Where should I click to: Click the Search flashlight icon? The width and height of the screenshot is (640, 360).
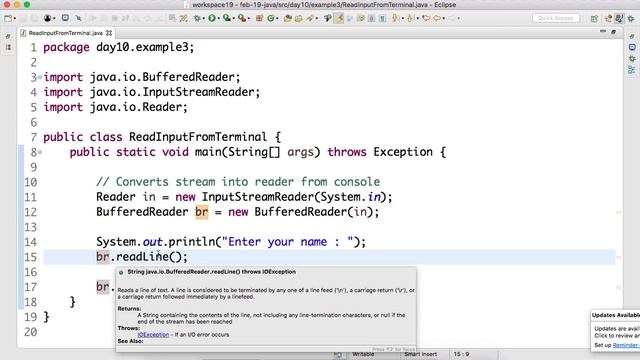tap(310, 18)
